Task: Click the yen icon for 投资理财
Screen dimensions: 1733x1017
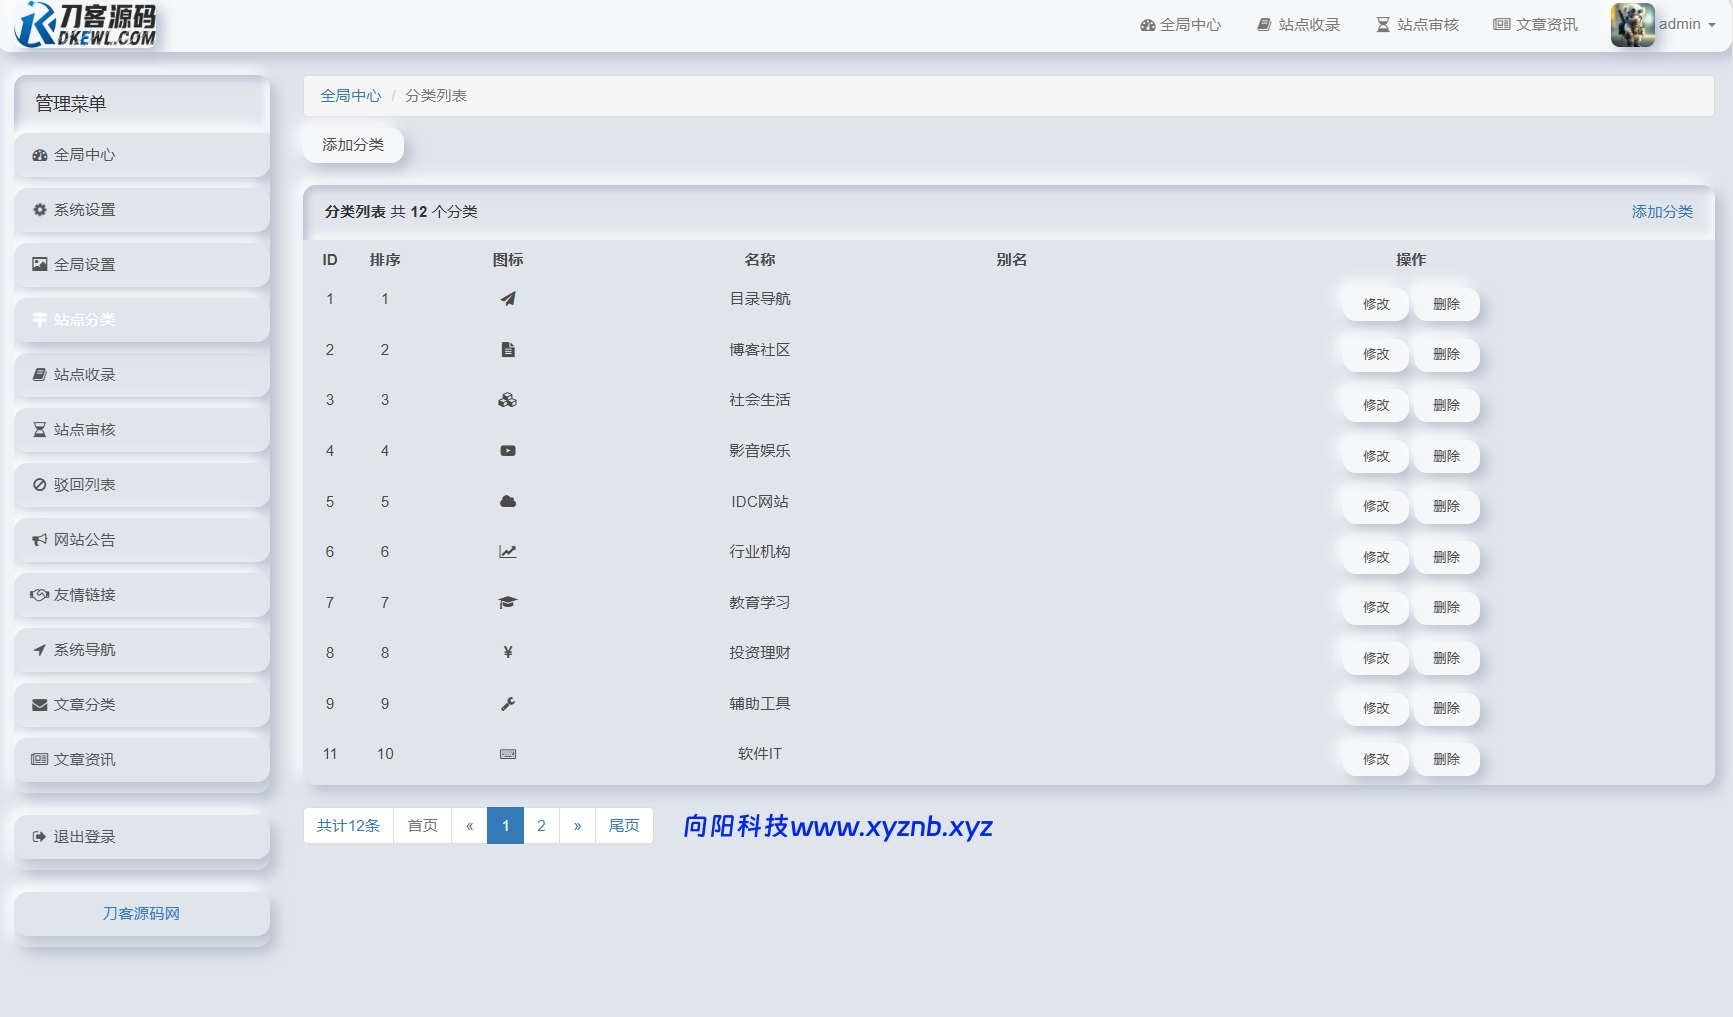Action: tap(508, 653)
